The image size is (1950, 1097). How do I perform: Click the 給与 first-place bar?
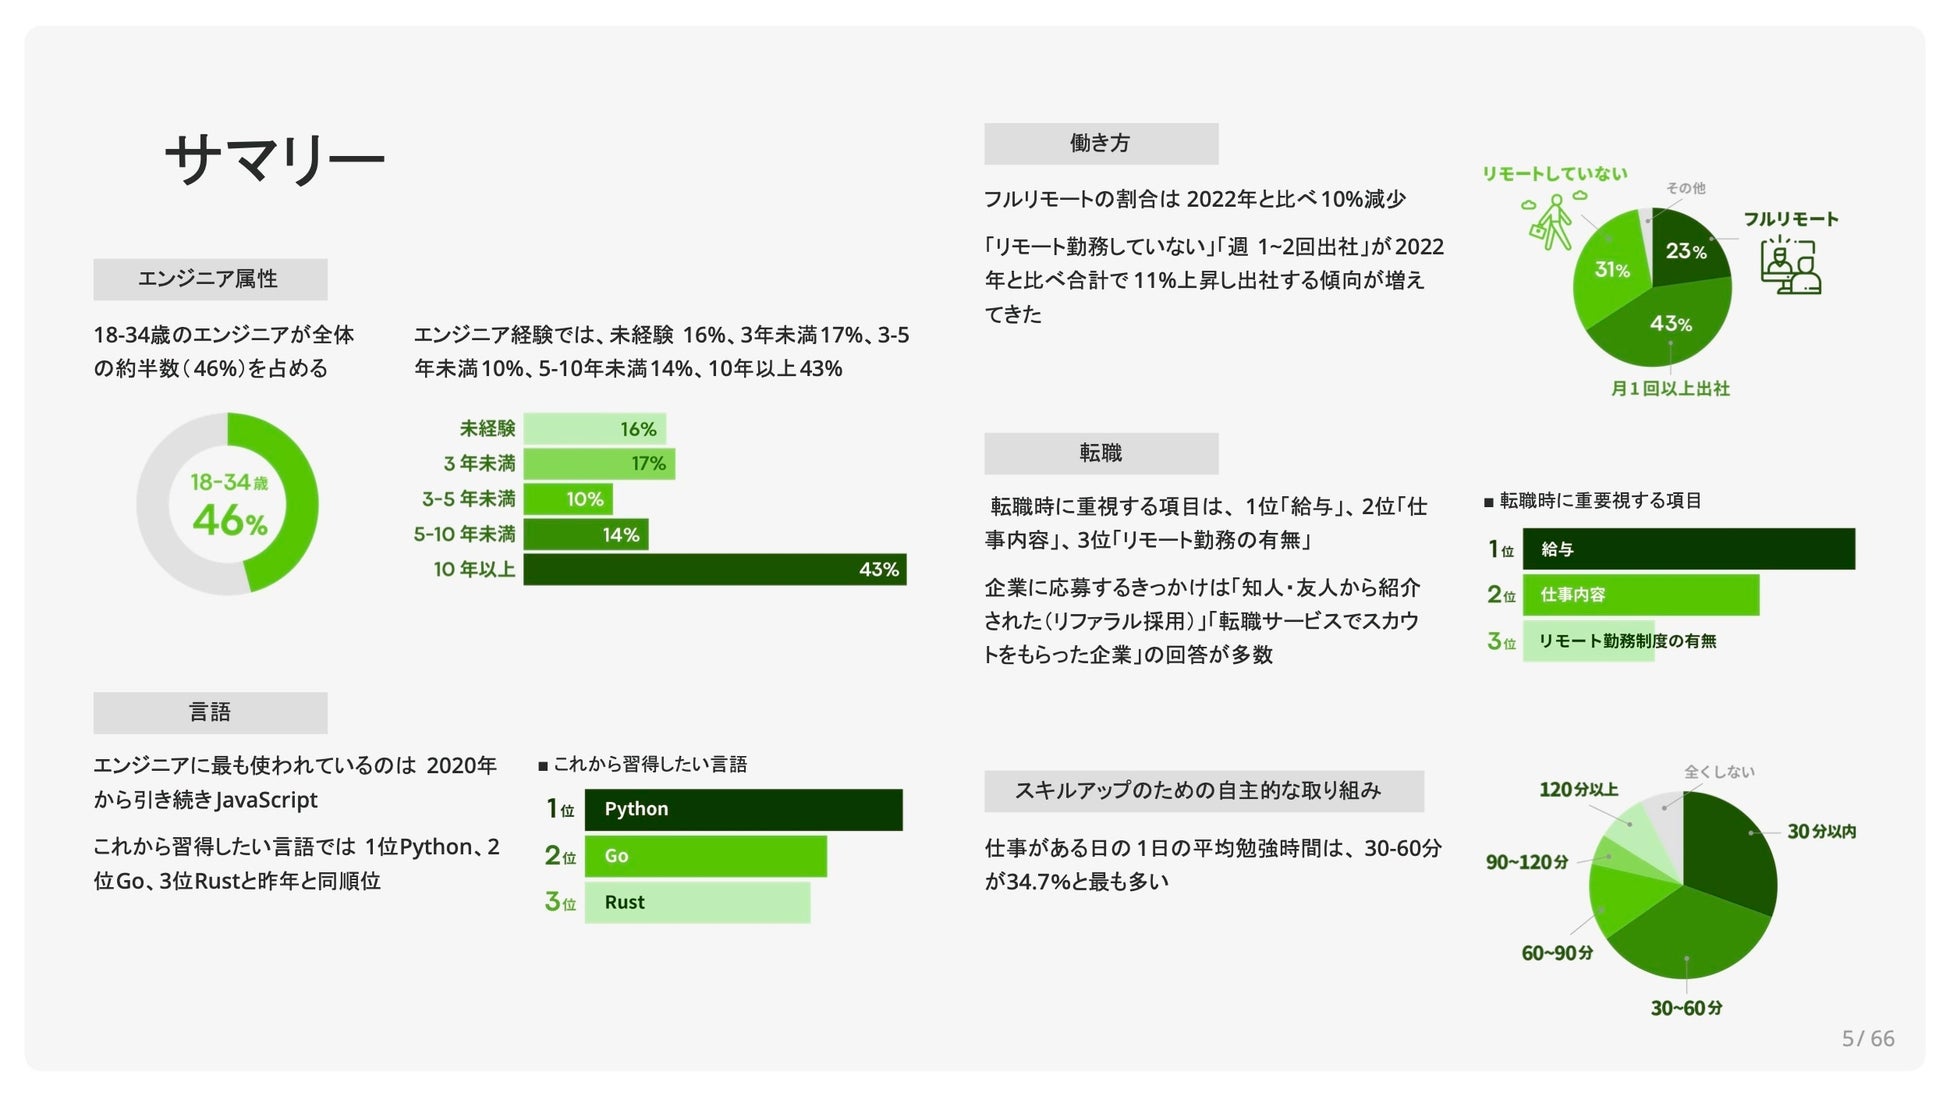click(1688, 549)
